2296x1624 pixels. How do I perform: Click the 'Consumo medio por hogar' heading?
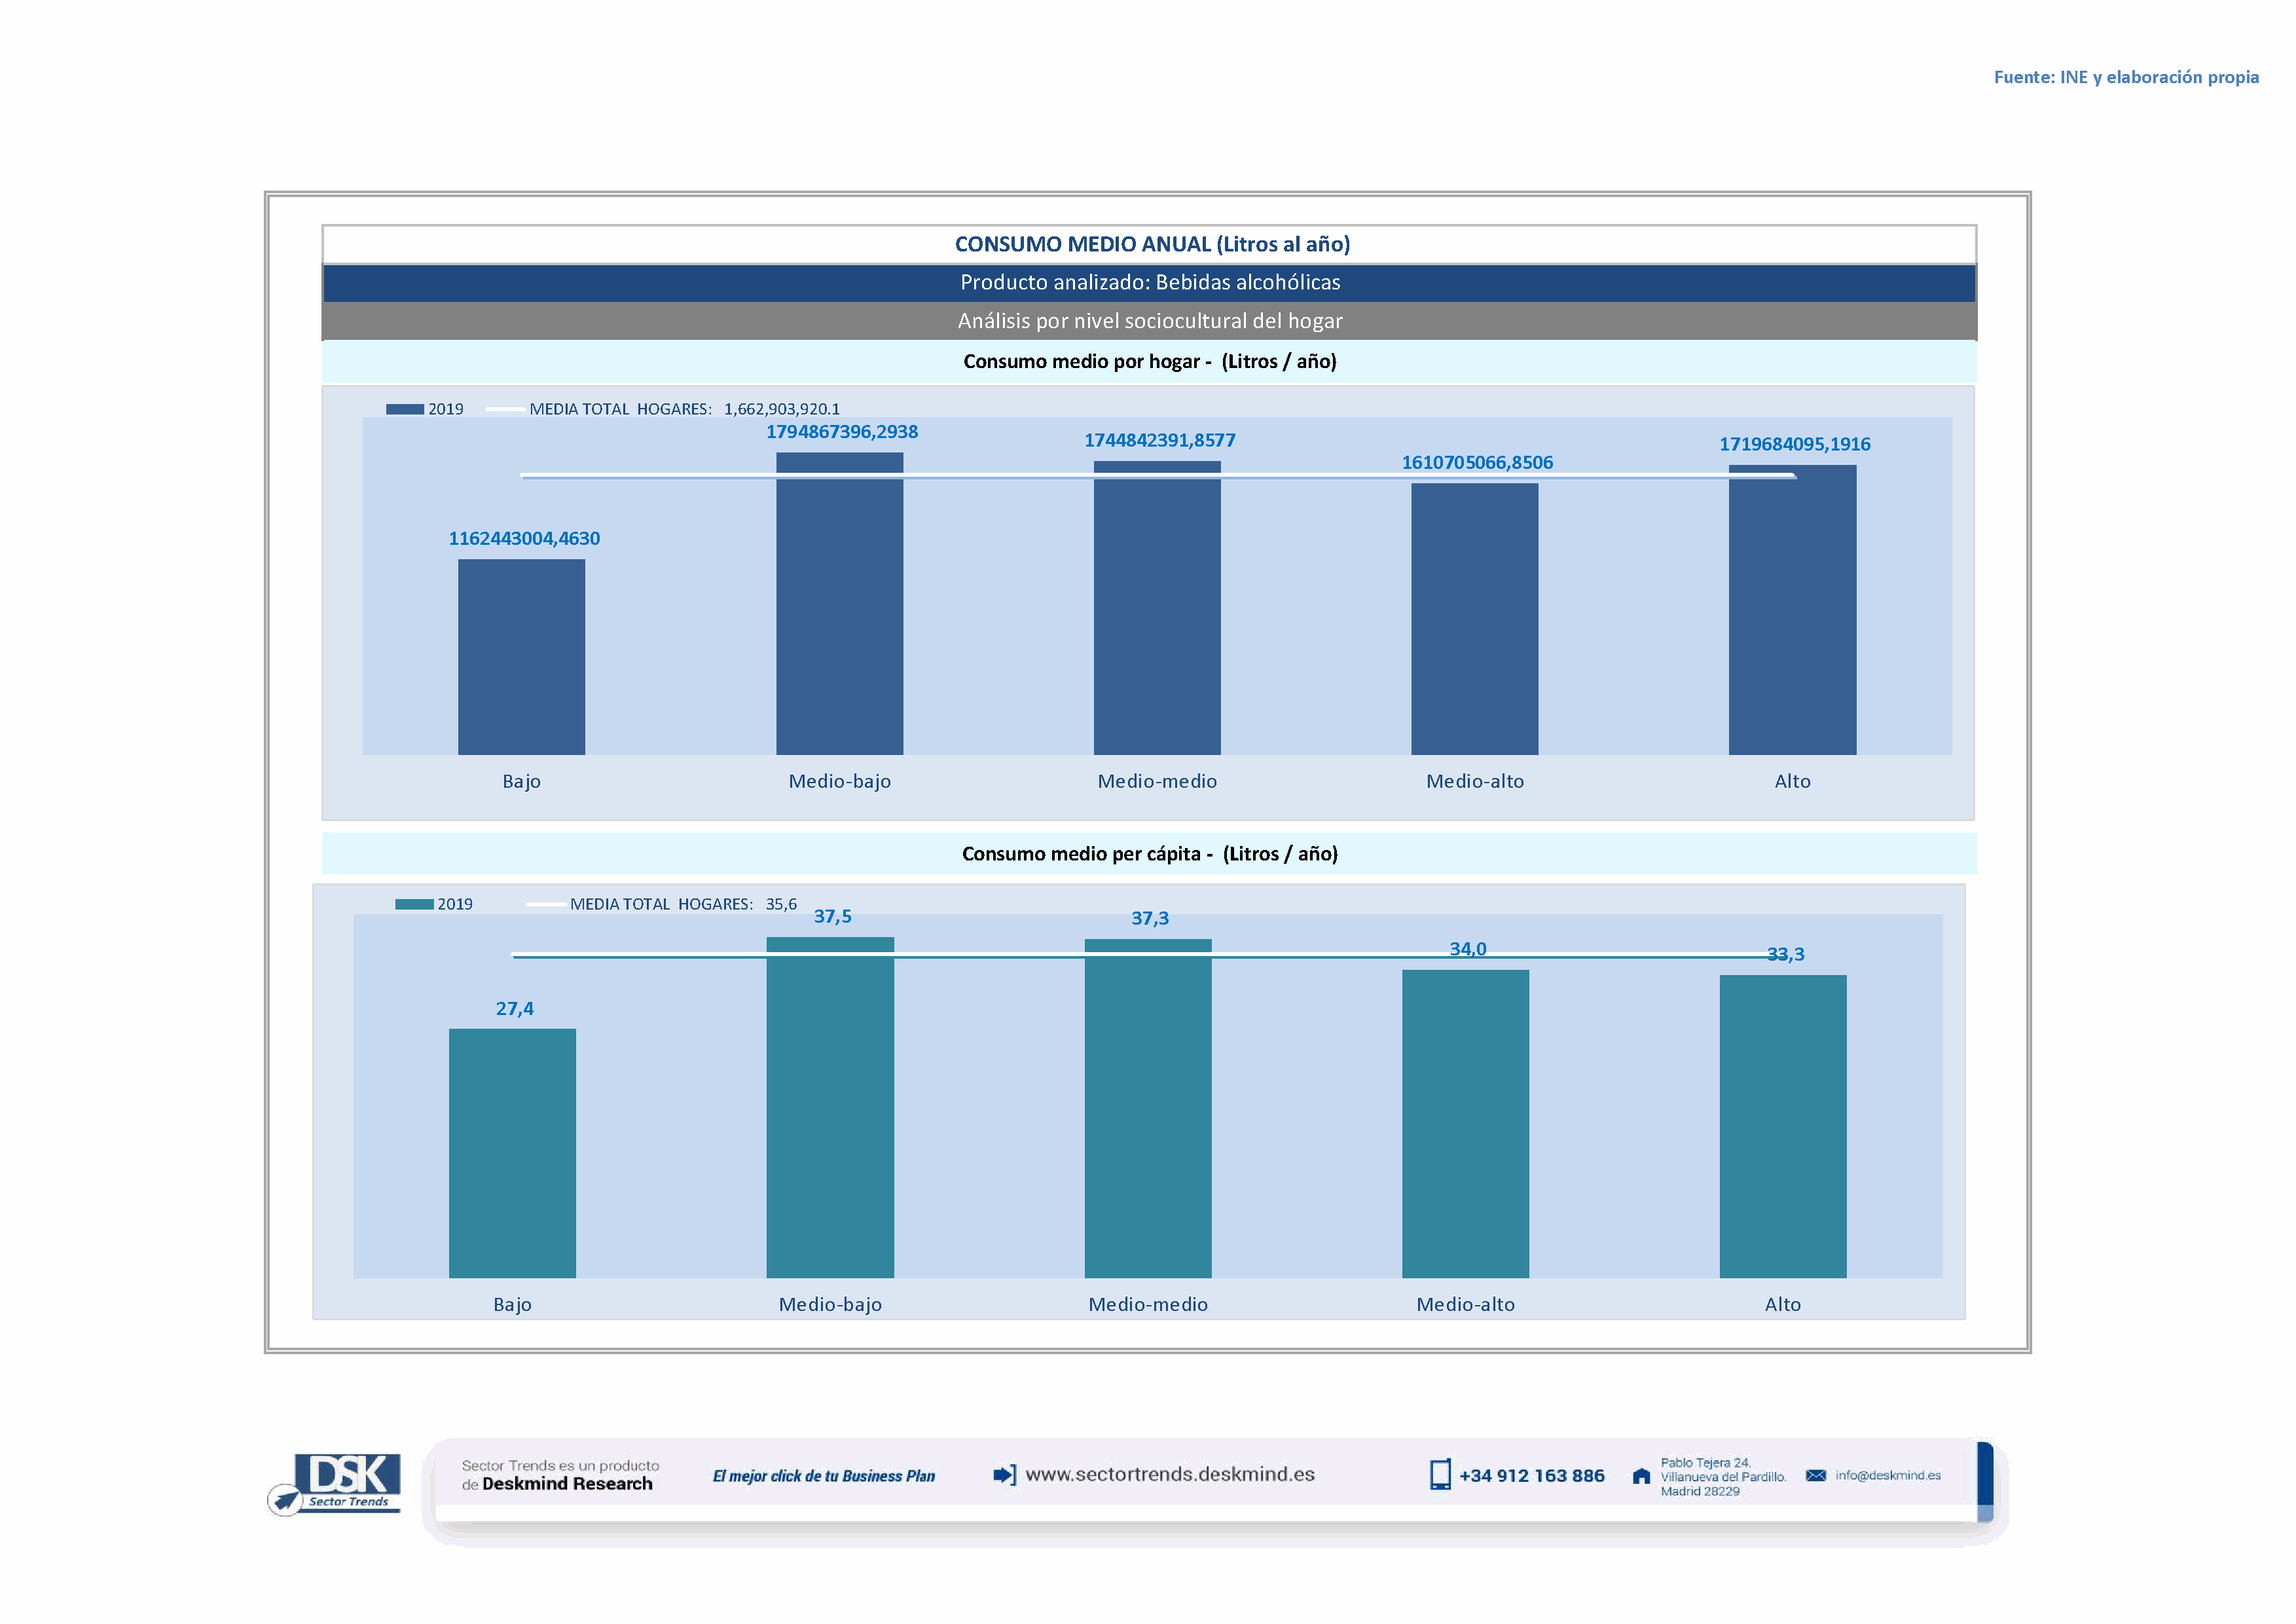[1149, 361]
